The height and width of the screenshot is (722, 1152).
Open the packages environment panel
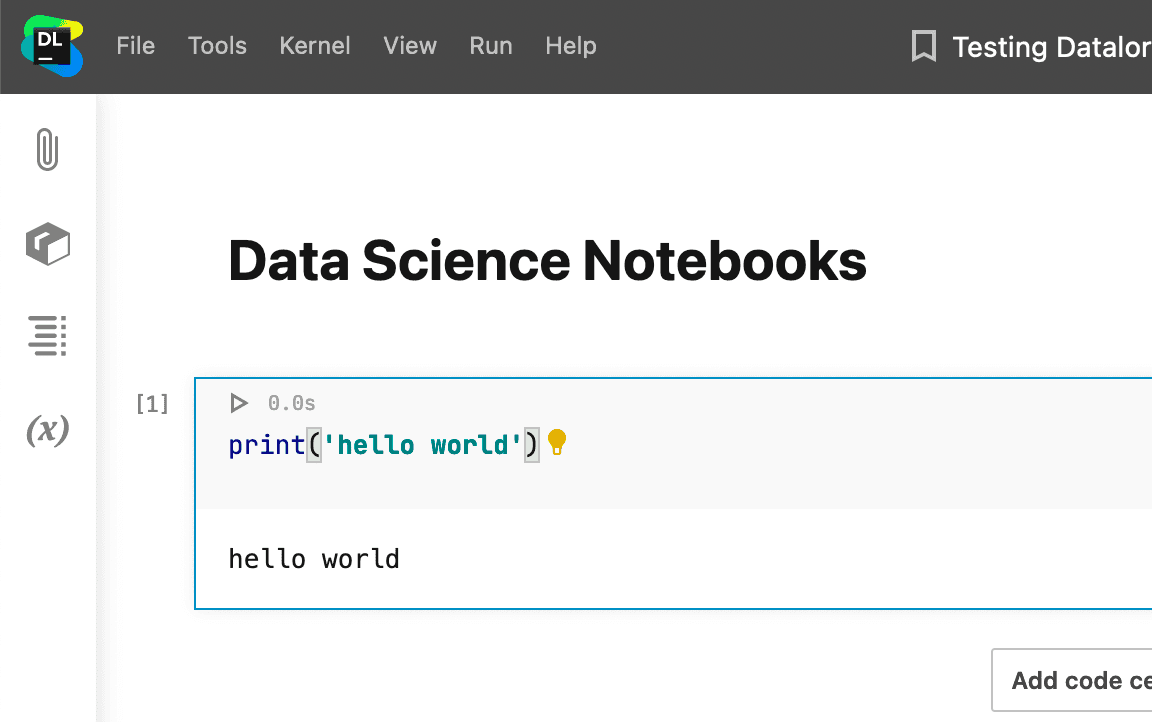46,243
